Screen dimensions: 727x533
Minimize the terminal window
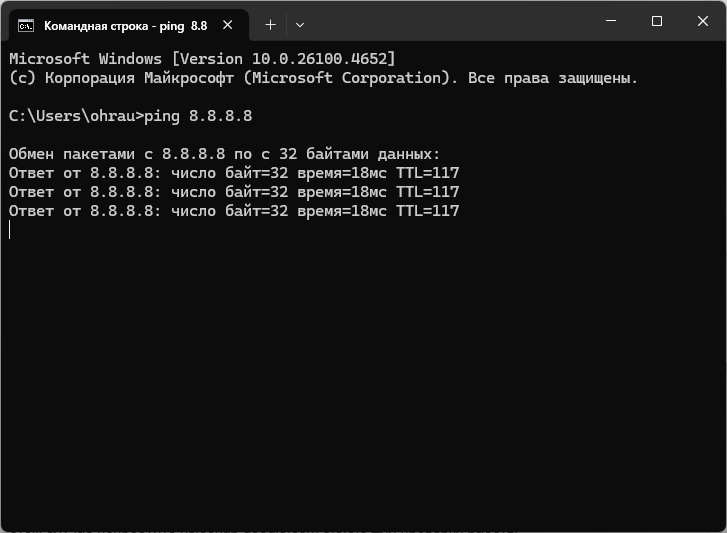tap(610, 21)
